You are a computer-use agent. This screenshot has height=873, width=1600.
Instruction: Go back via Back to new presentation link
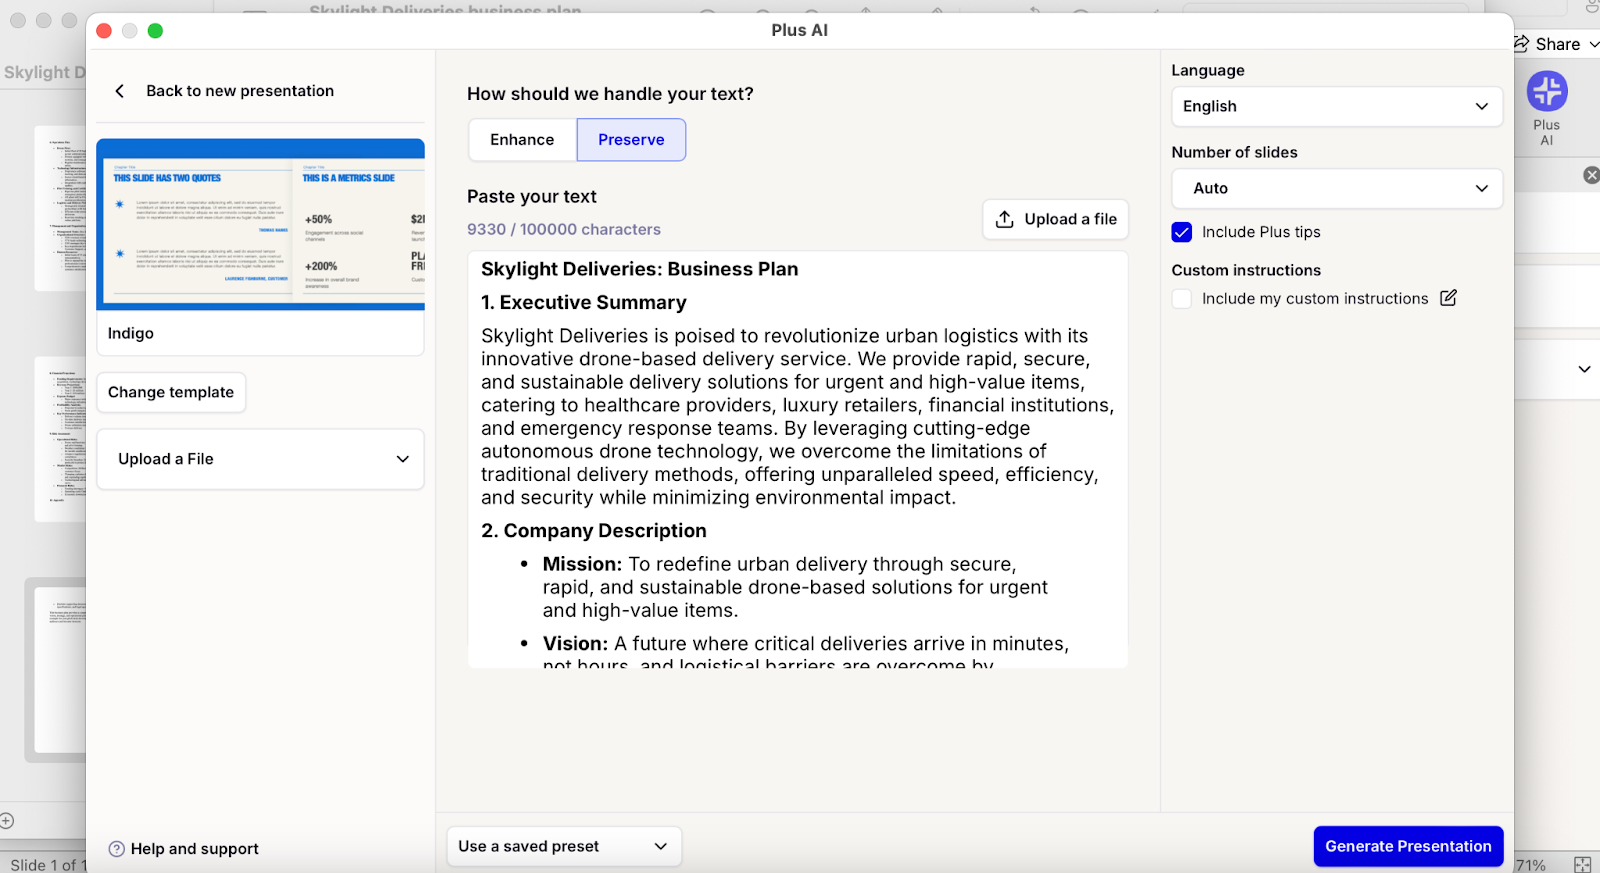(x=240, y=91)
